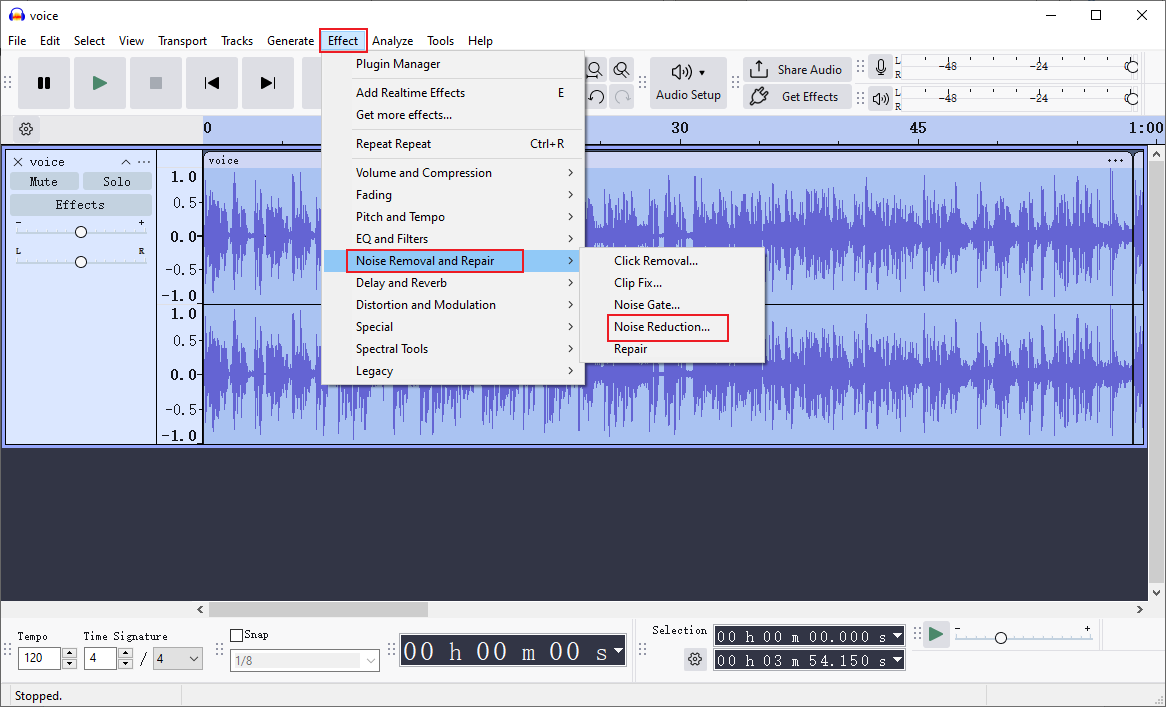This screenshot has height=707, width=1166.
Task: Click the microphone recording meter icon
Action: (x=881, y=67)
